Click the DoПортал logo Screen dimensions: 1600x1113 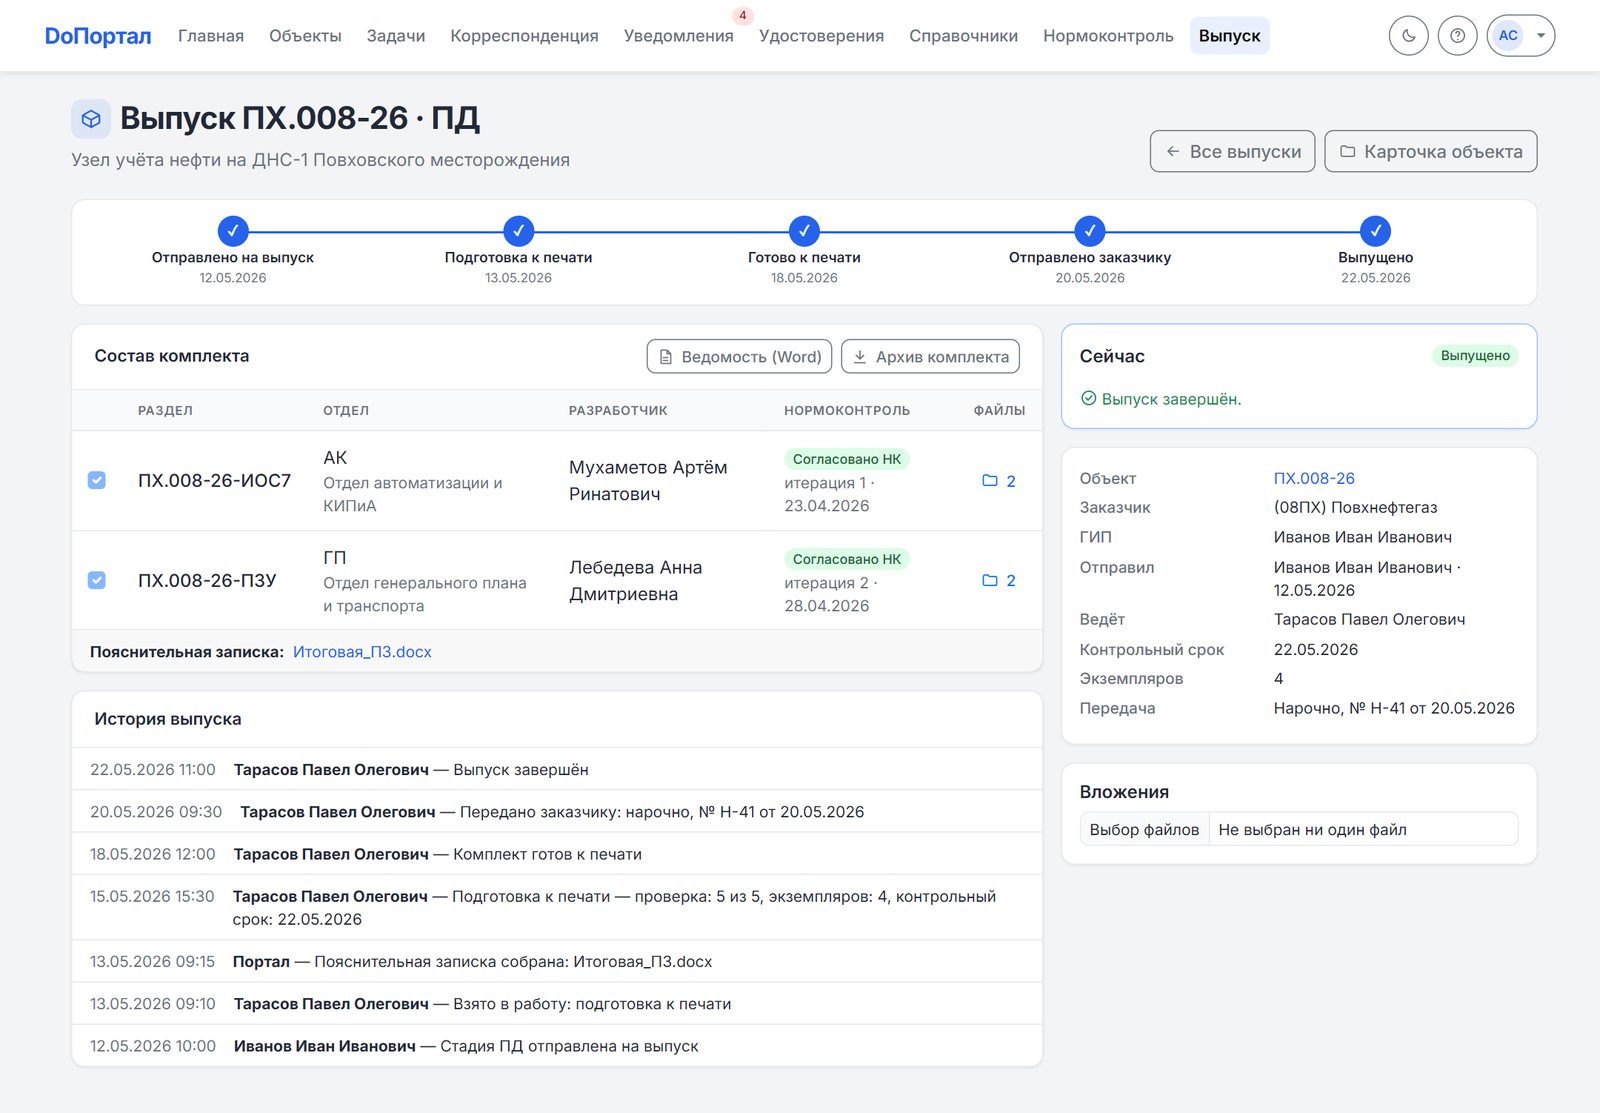(x=98, y=36)
